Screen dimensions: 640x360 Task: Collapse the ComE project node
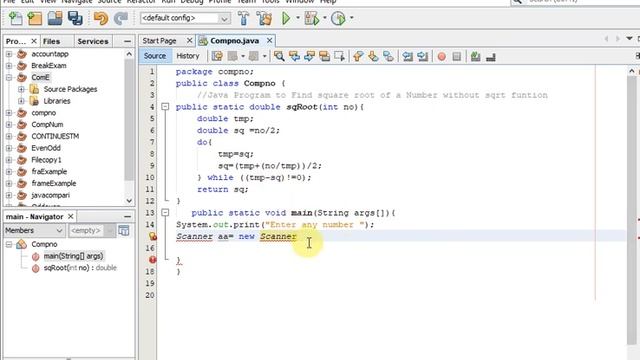(x=9, y=77)
